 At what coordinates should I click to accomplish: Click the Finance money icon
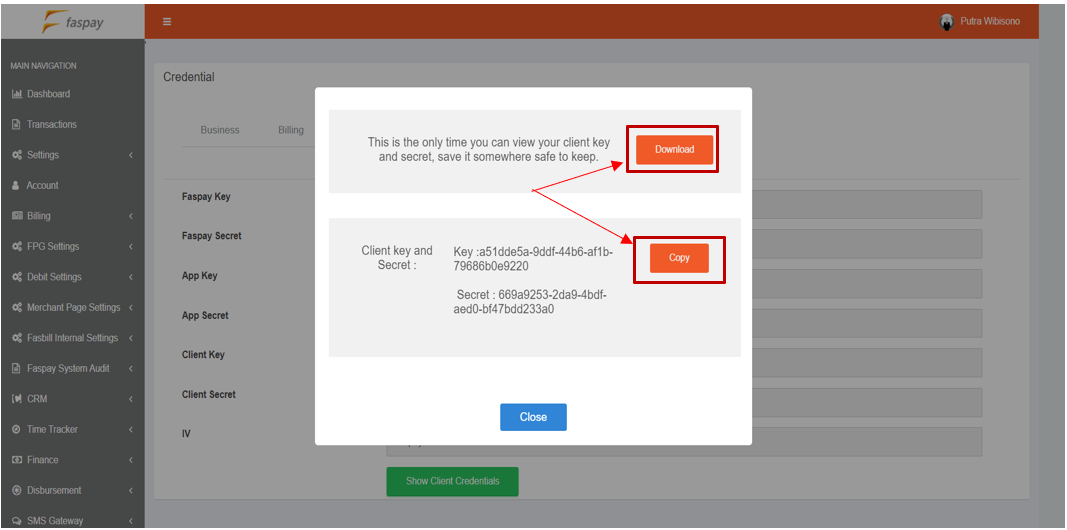click(x=17, y=460)
